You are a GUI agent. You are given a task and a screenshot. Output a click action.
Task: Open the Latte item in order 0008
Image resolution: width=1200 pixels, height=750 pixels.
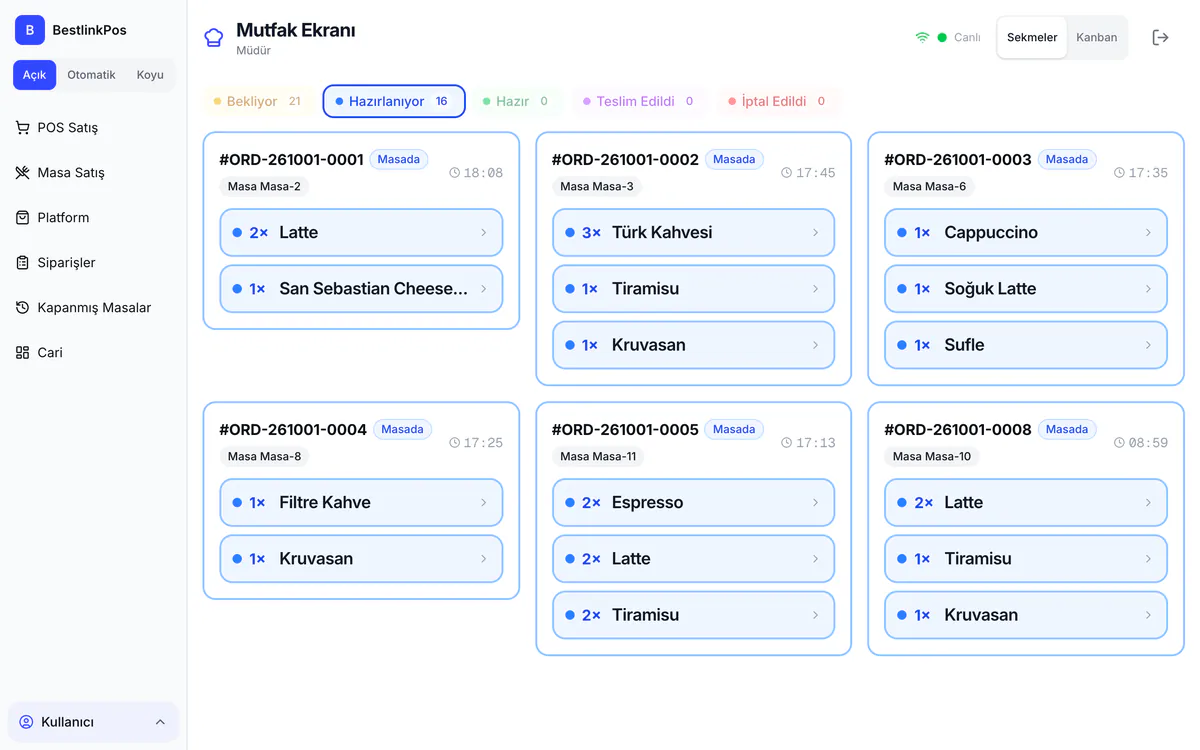pos(1026,503)
